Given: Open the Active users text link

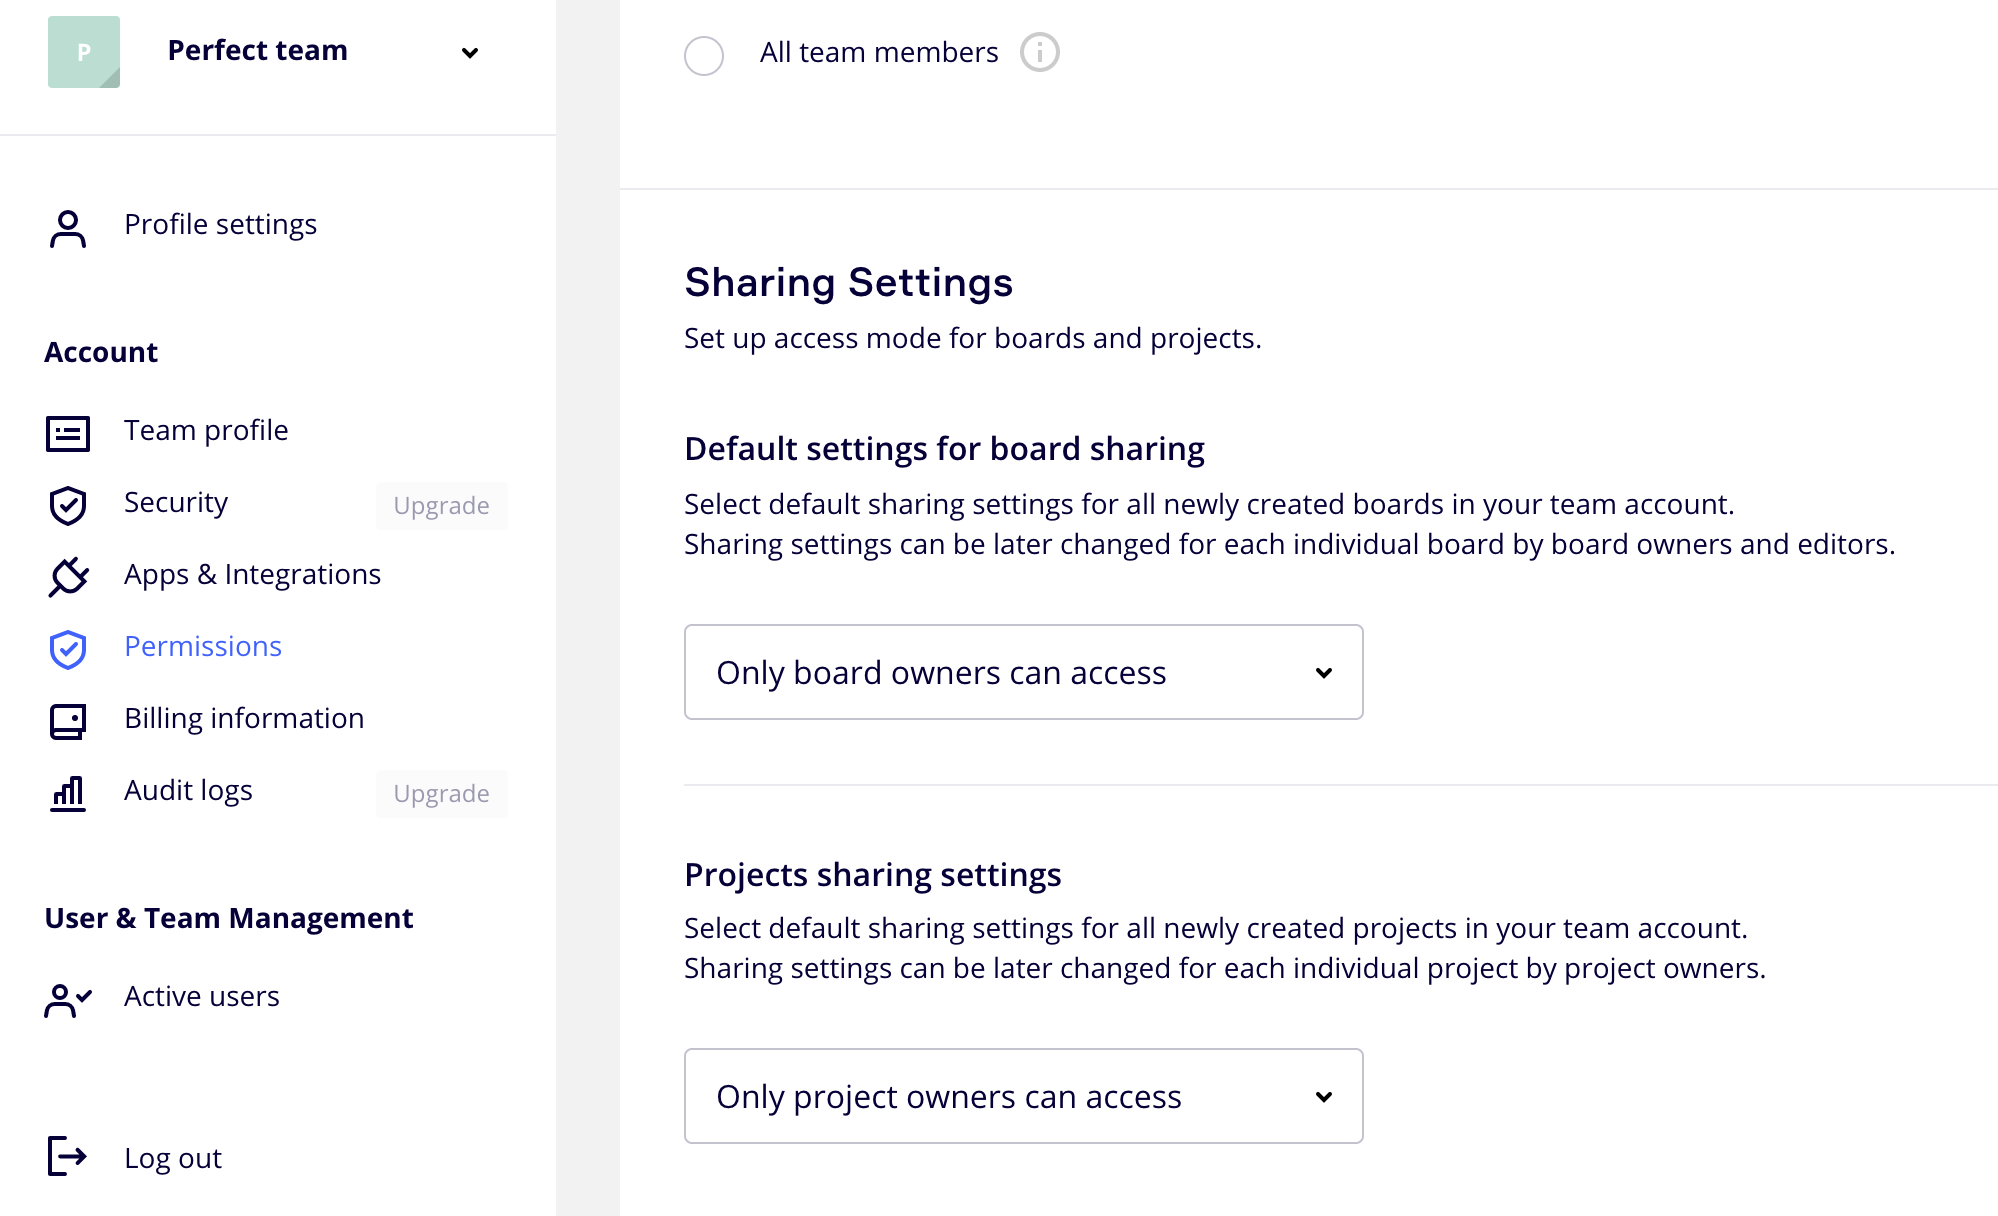Looking at the screenshot, I should [x=202, y=996].
